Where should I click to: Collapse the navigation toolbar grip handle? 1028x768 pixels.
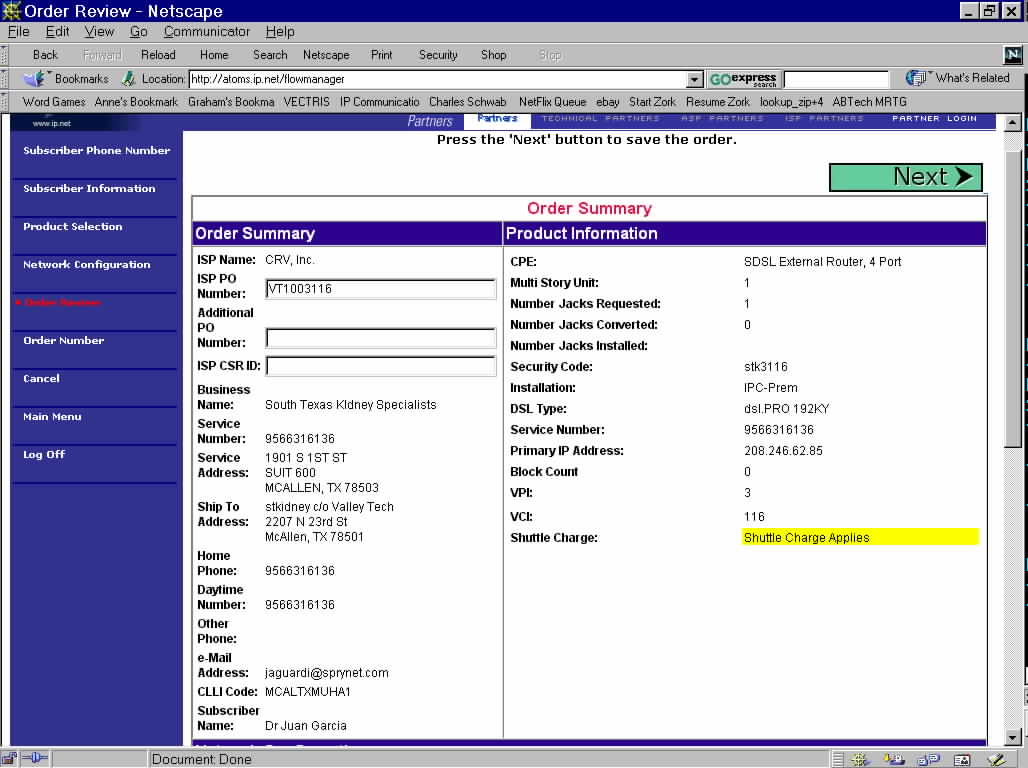pos(5,55)
